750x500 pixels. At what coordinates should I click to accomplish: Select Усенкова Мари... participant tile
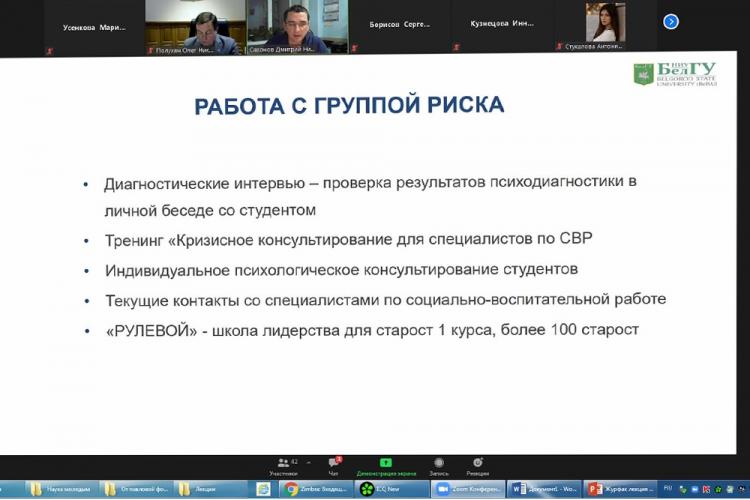94,28
